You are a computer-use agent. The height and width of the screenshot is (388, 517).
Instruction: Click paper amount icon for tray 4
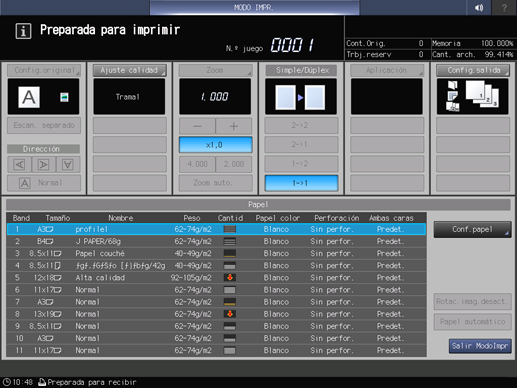(230, 266)
